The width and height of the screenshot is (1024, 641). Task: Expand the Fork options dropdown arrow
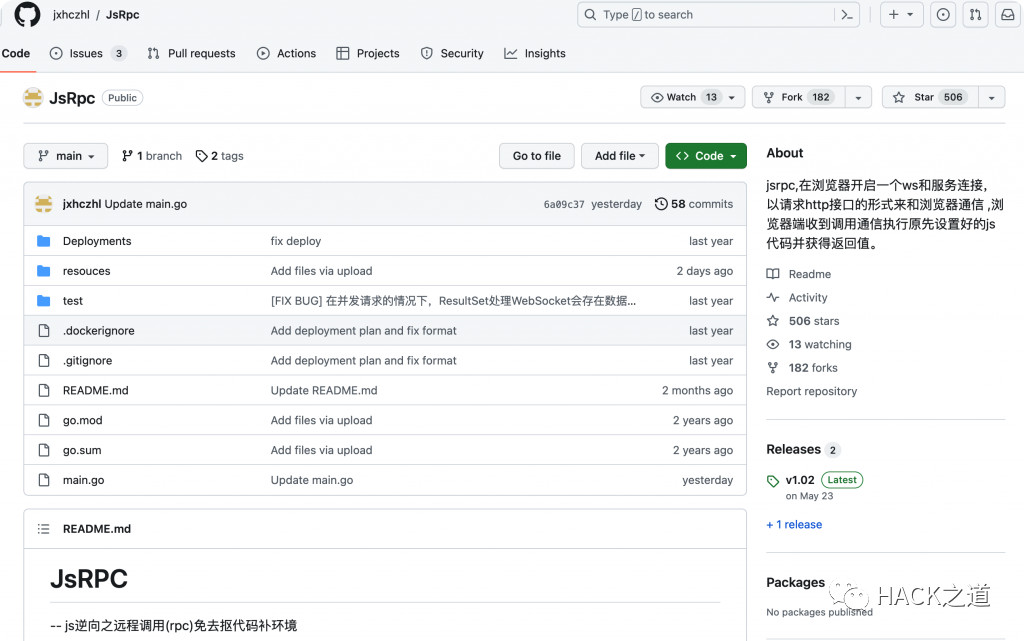tap(858, 97)
